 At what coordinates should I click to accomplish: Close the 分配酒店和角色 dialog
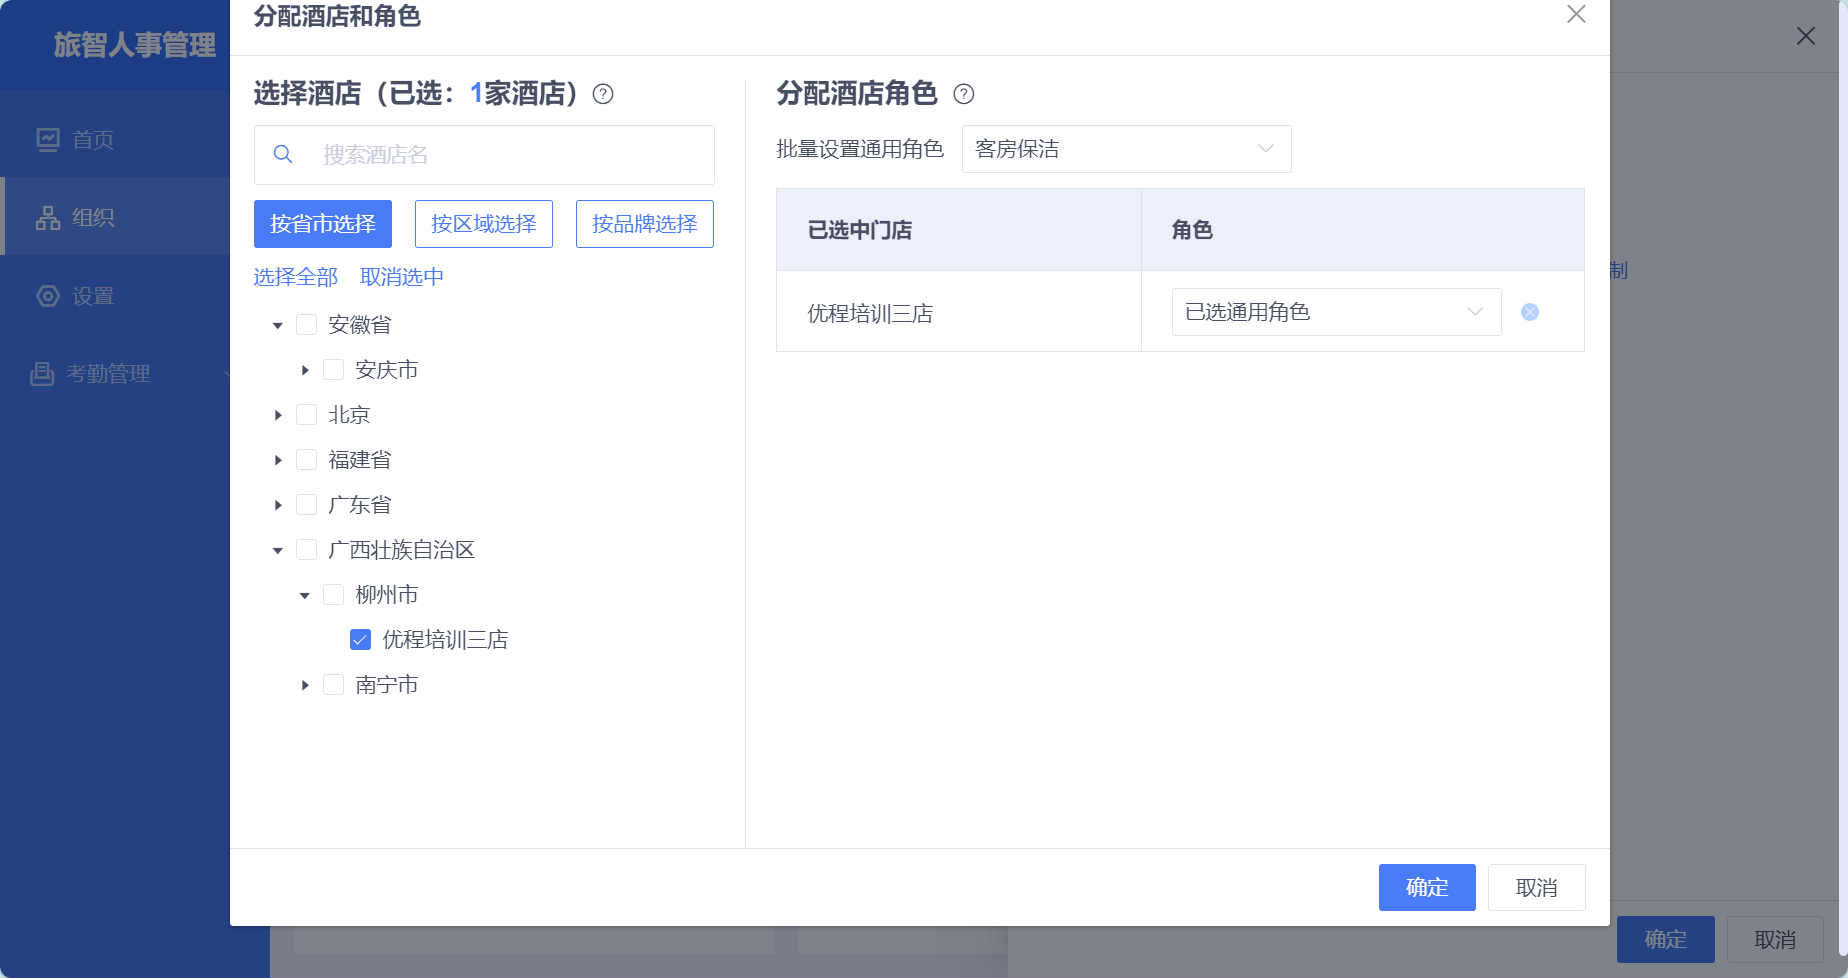(1576, 14)
